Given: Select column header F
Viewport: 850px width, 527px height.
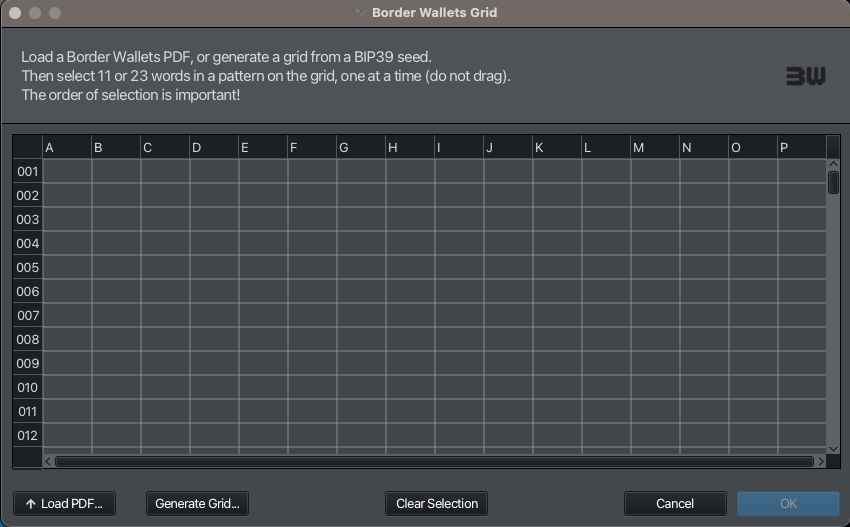Looking at the screenshot, I should tap(312, 147).
